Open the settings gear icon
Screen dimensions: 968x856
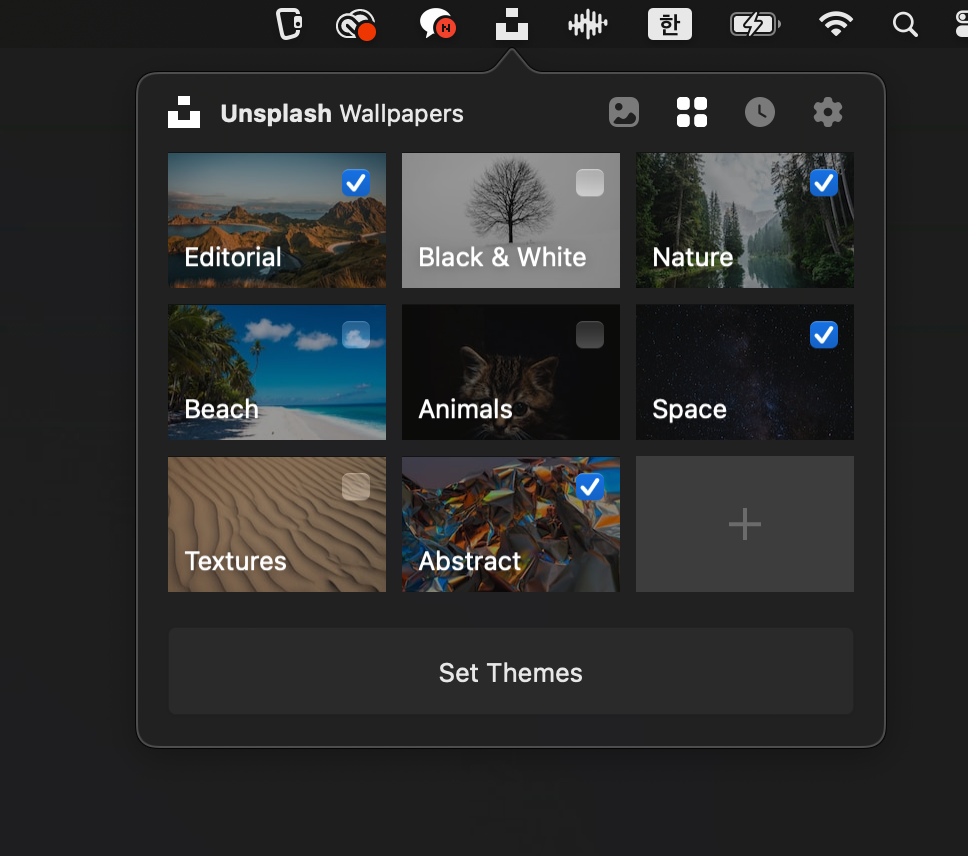click(827, 112)
